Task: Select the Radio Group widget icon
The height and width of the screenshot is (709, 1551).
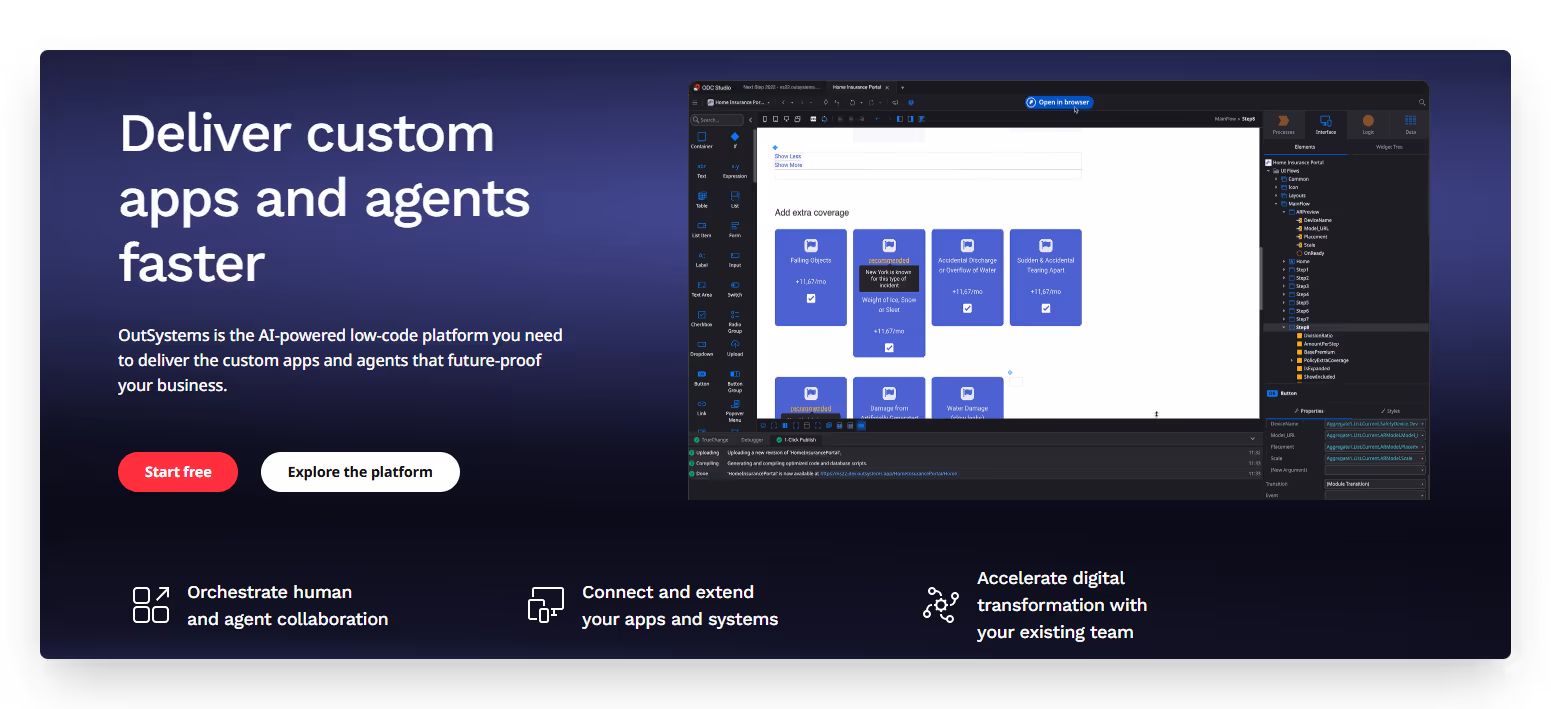Action: (x=735, y=314)
